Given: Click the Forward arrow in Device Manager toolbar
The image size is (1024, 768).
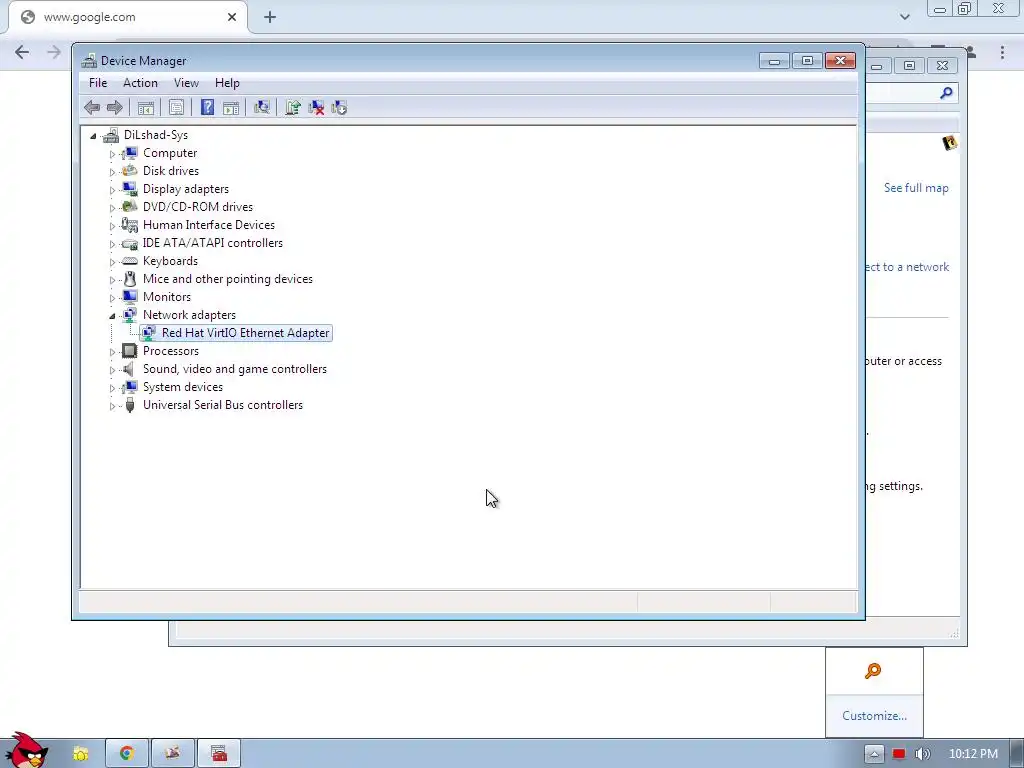Looking at the screenshot, I should click(115, 108).
